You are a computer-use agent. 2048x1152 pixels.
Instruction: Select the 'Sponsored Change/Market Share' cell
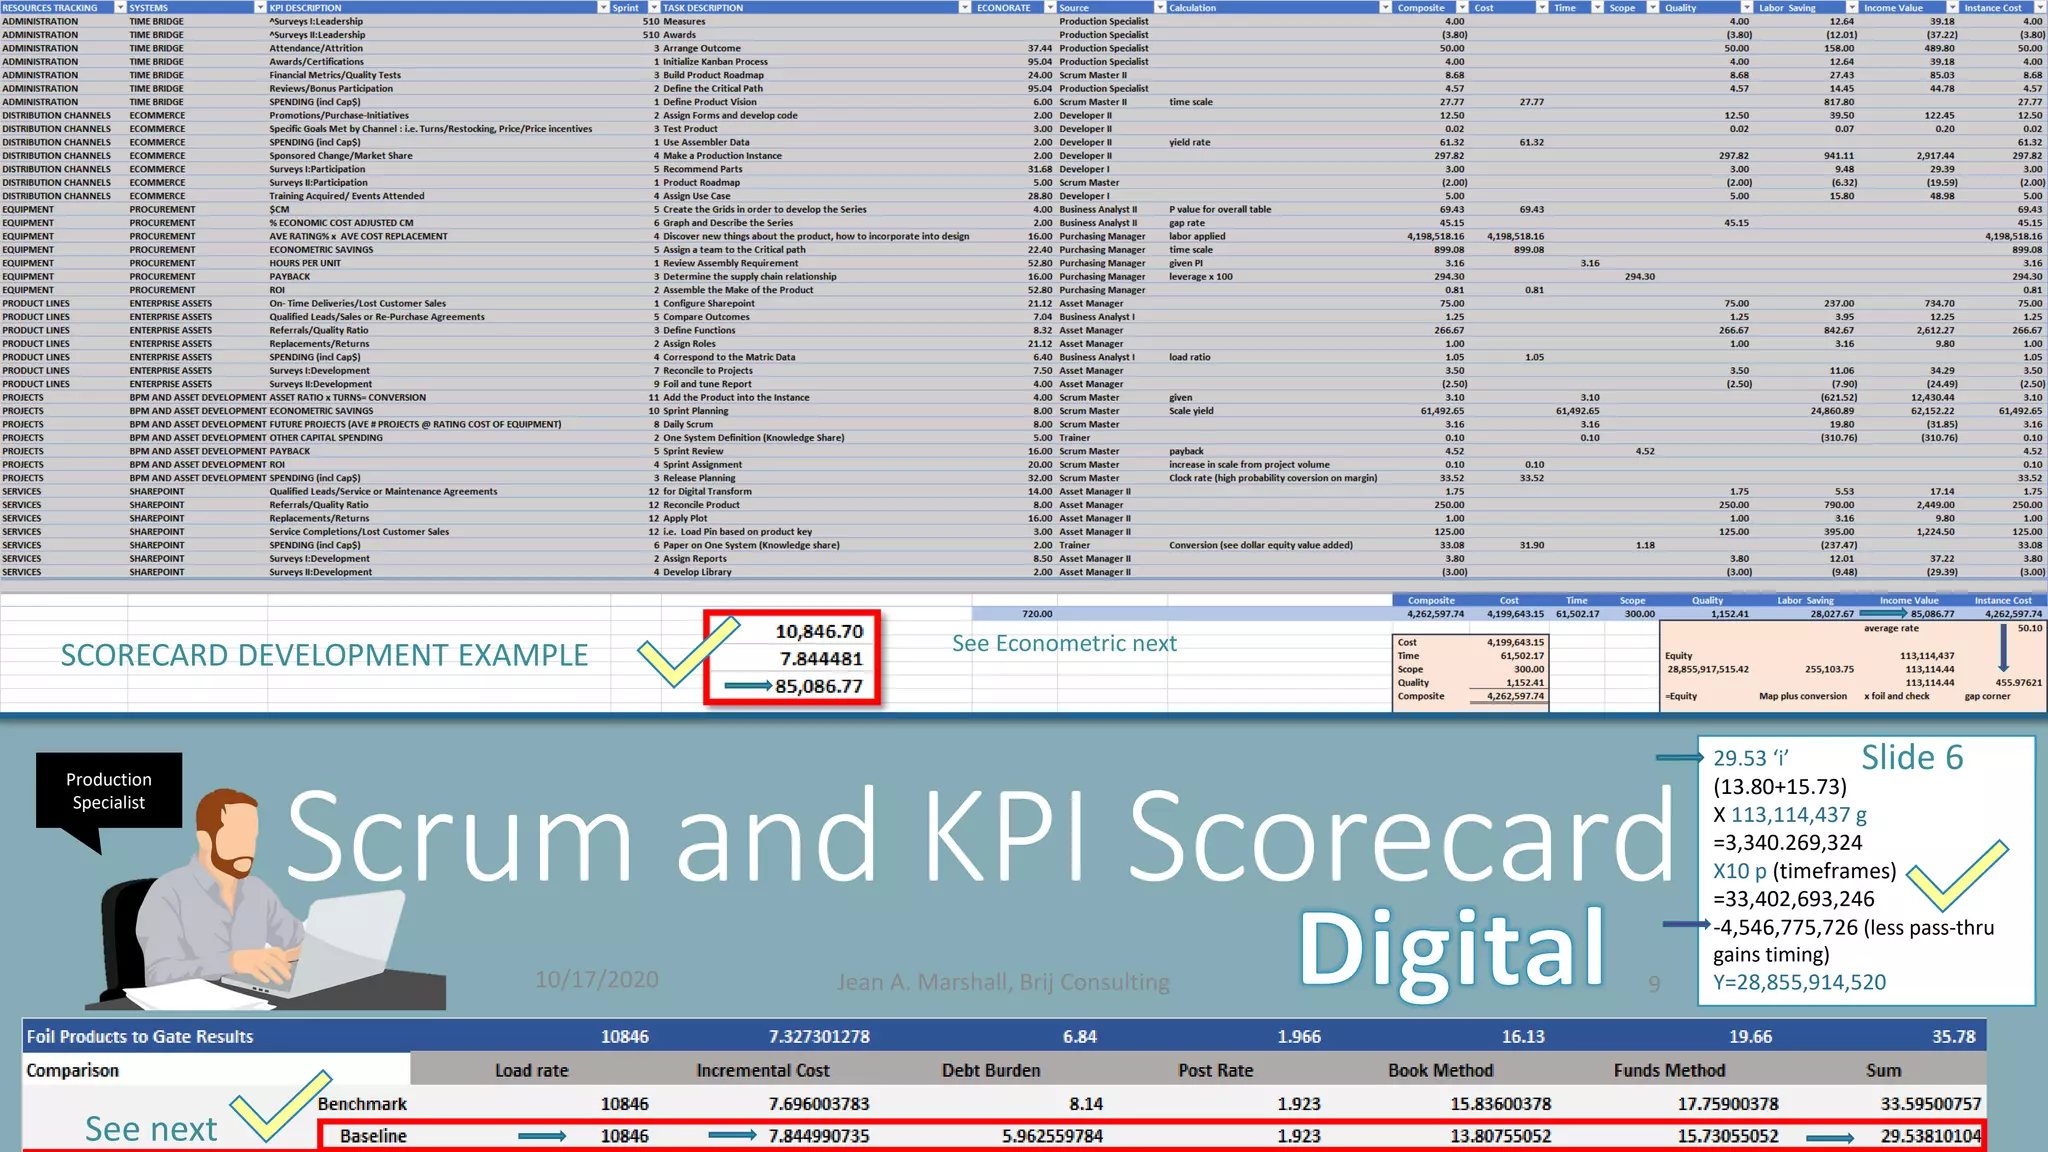click(x=341, y=156)
